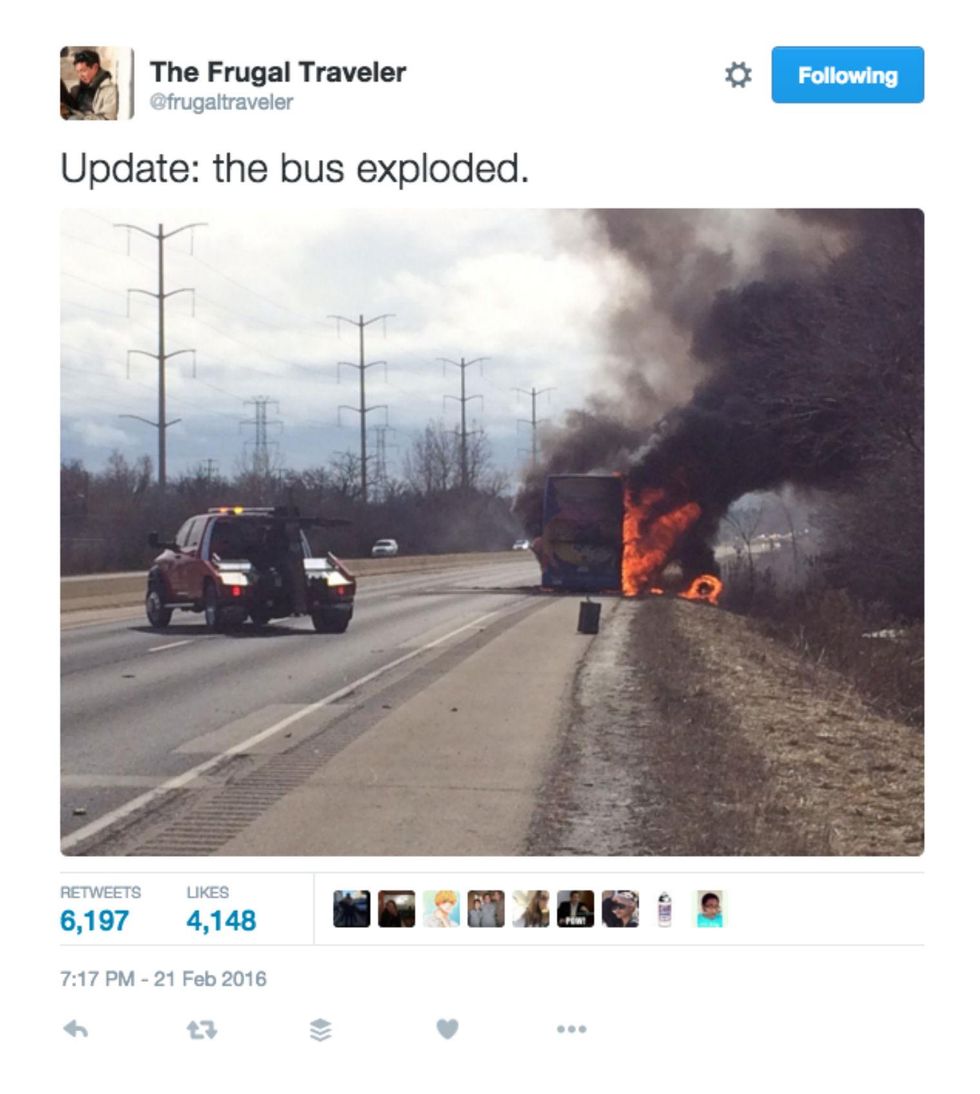Click the sunglasses-and-cap liker avatar
Viewport: 980px width, 1094px height.
(x=620, y=909)
